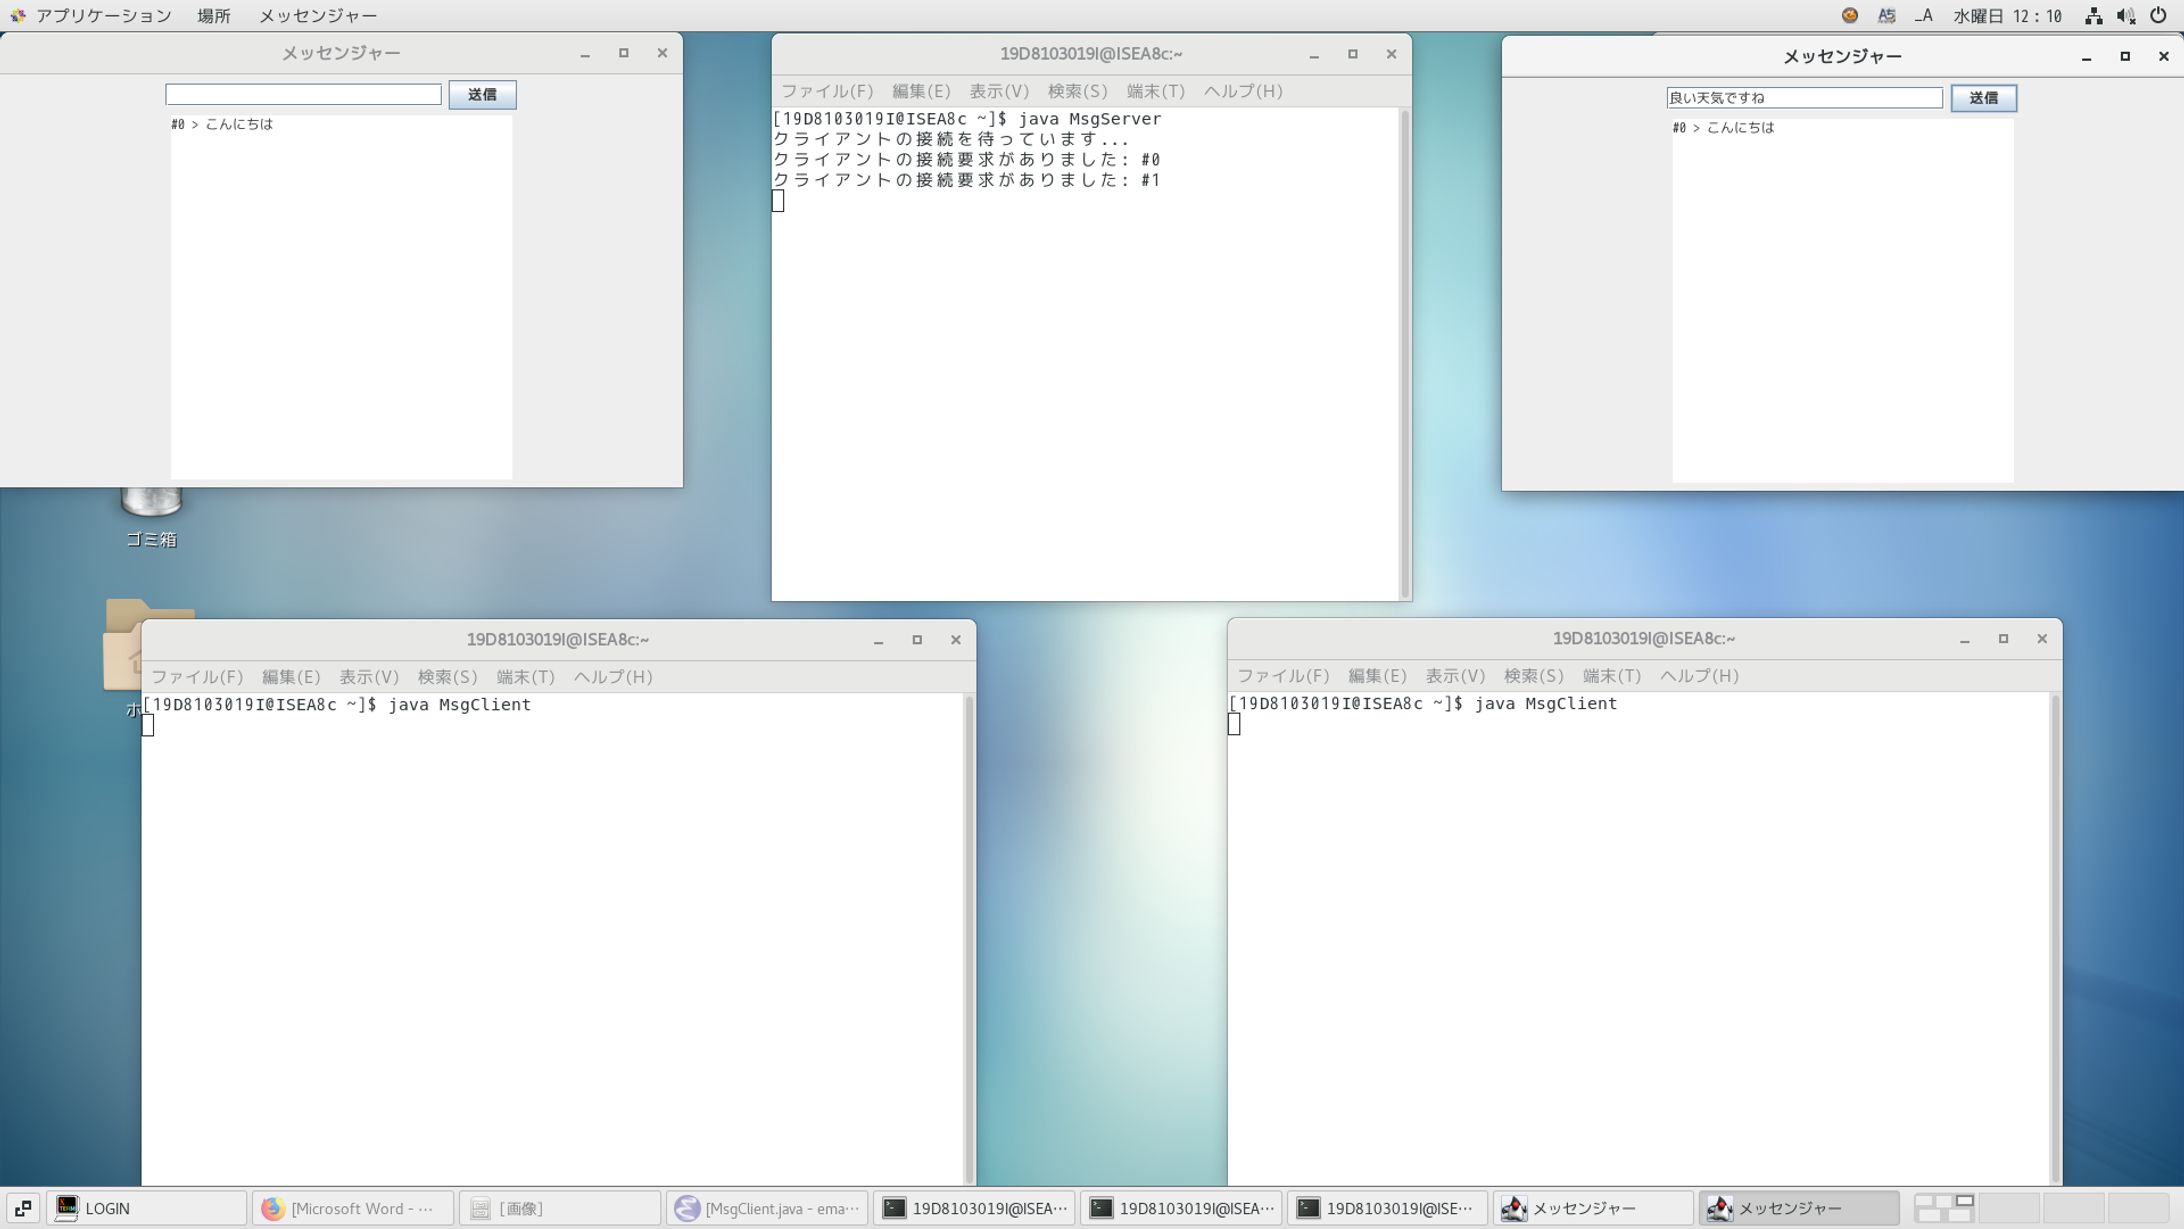The height and width of the screenshot is (1229, 2184).
Task: Click the show desktop icon in bottom-left corner
Action: click(x=22, y=1208)
